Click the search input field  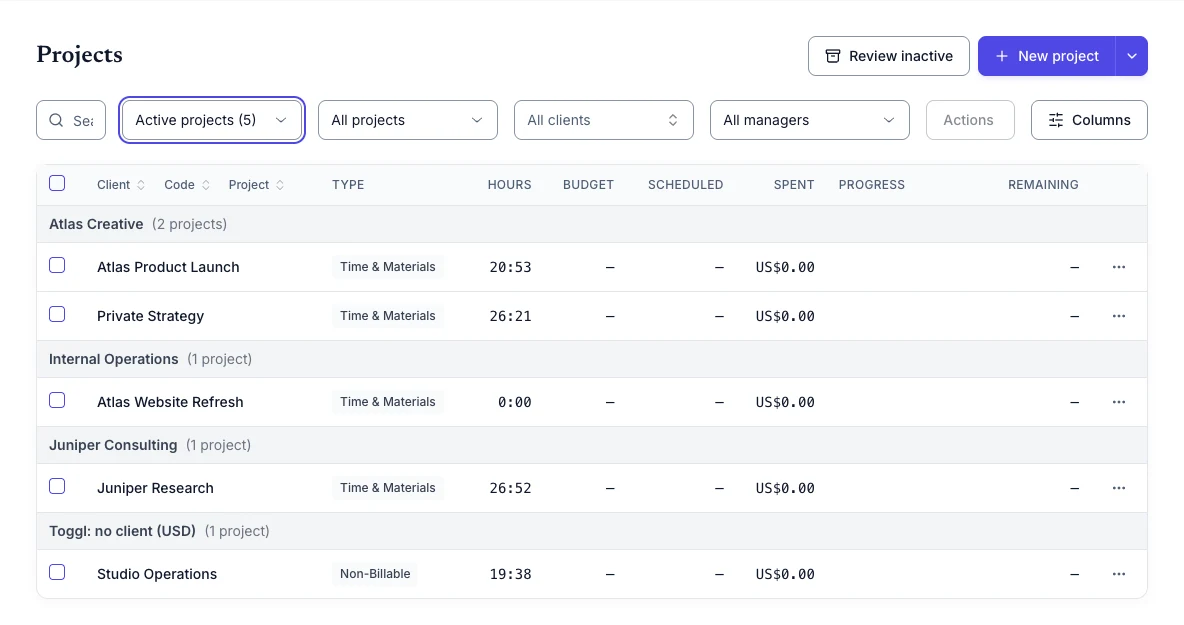click(71, 120)
